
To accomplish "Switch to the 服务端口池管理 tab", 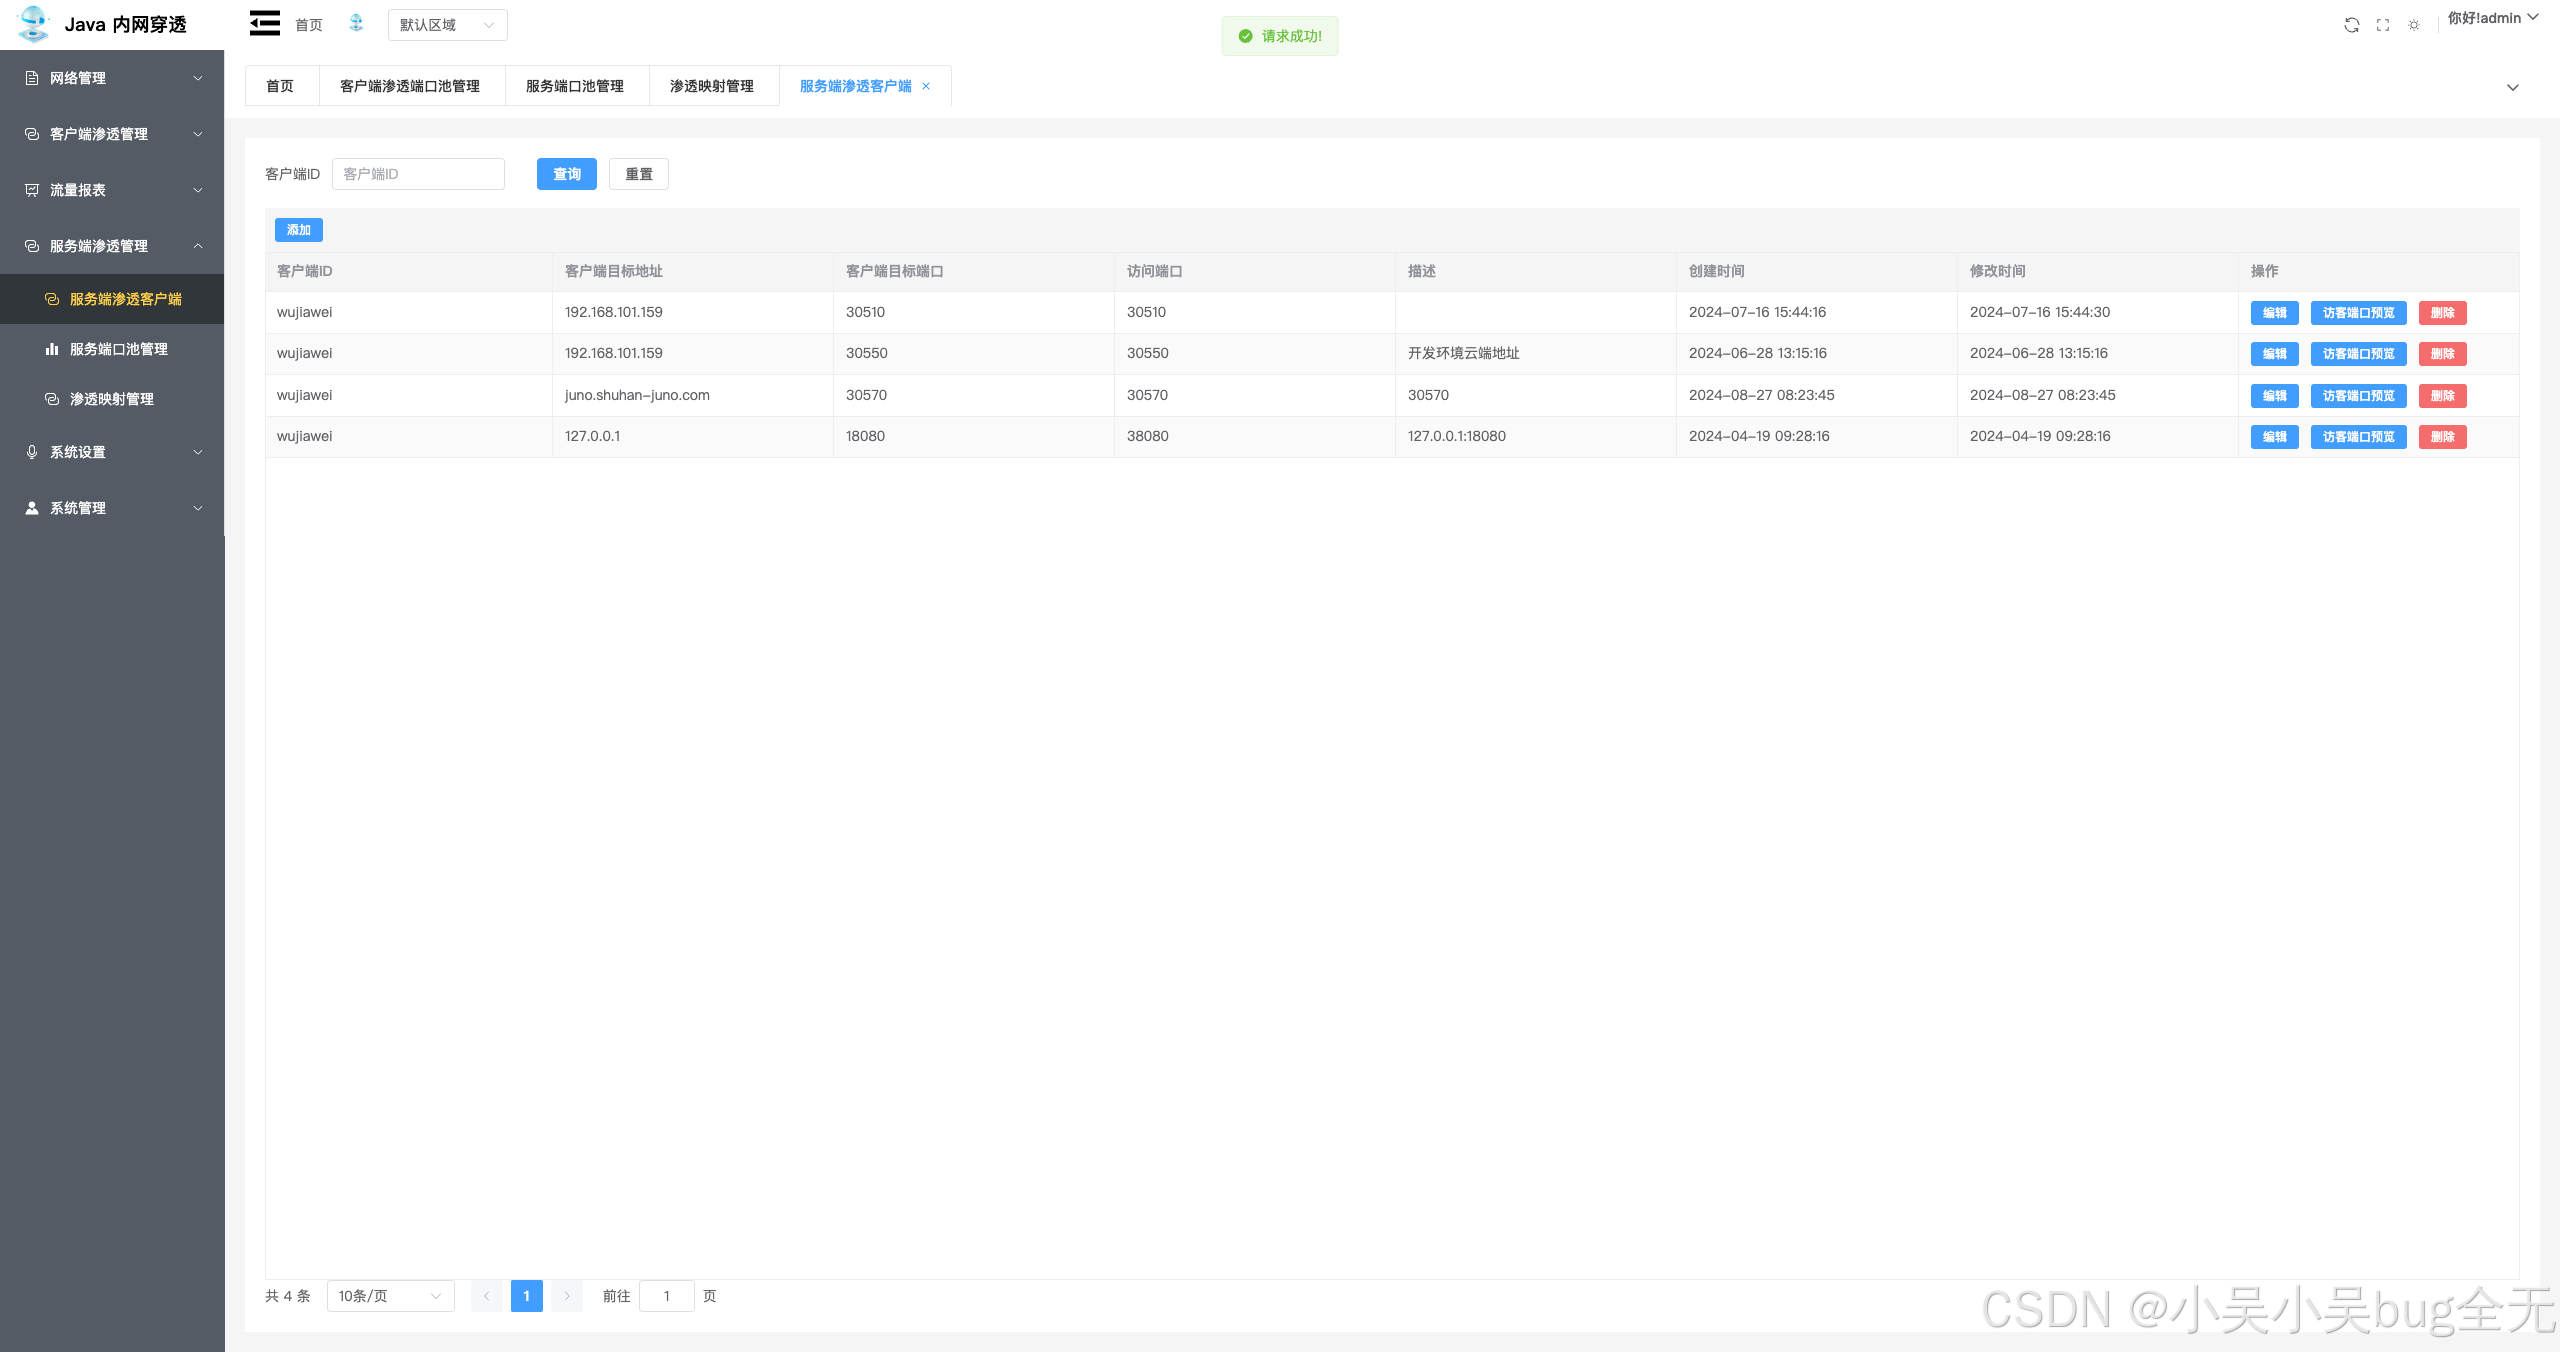I will (575, 86).
